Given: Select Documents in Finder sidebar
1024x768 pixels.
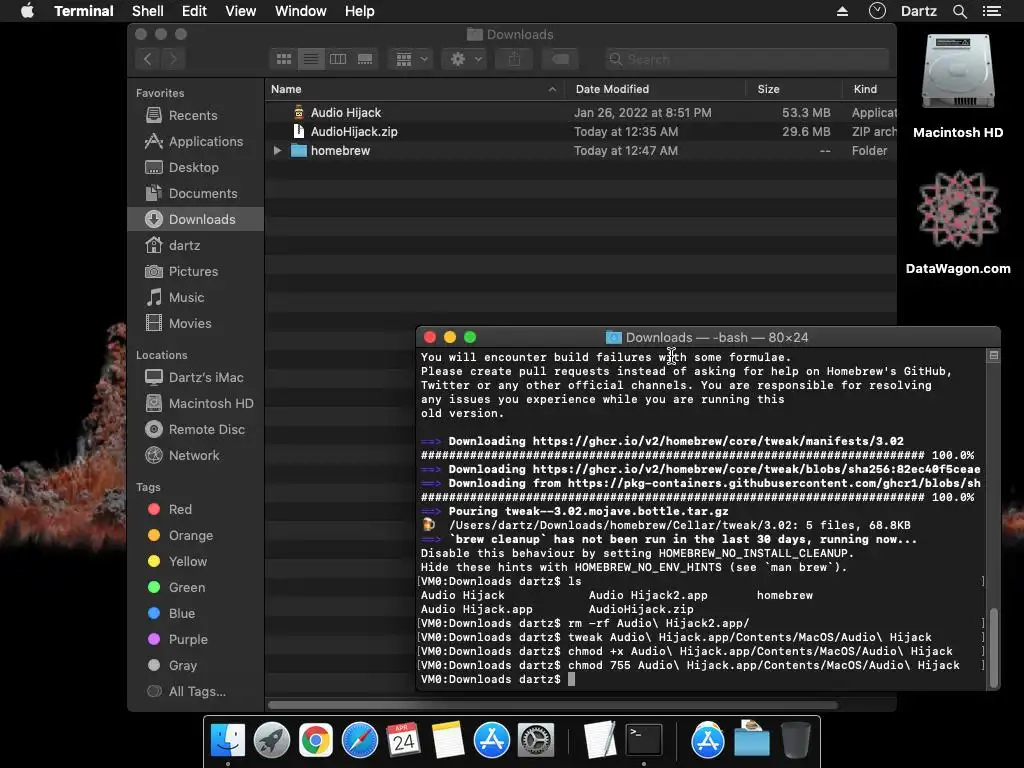Looking at the screenshot, I should pyautogui.click(x=195, y=194).
